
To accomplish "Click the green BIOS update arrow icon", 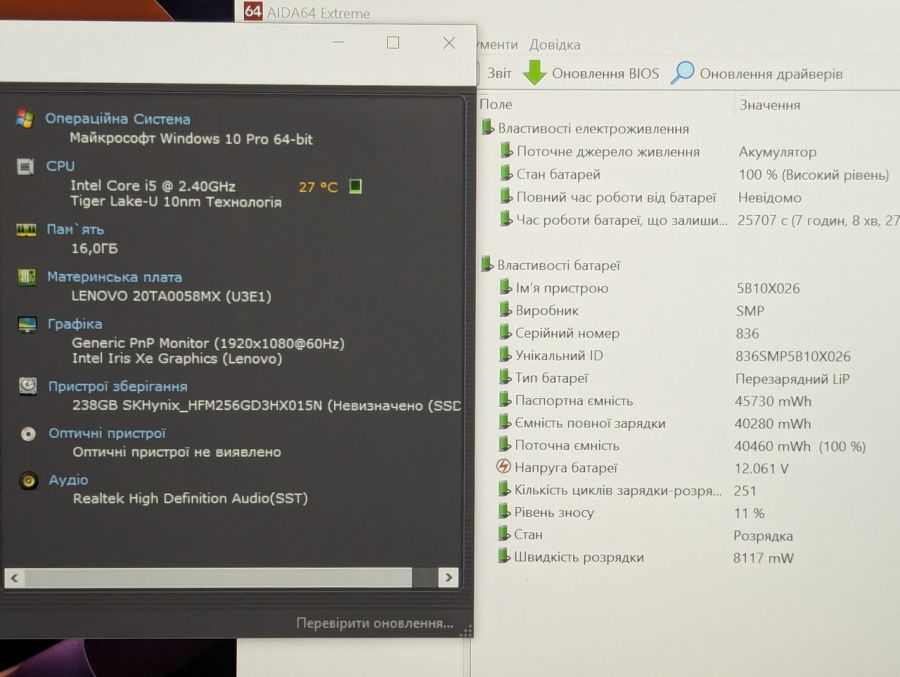I will pos(534,73).
